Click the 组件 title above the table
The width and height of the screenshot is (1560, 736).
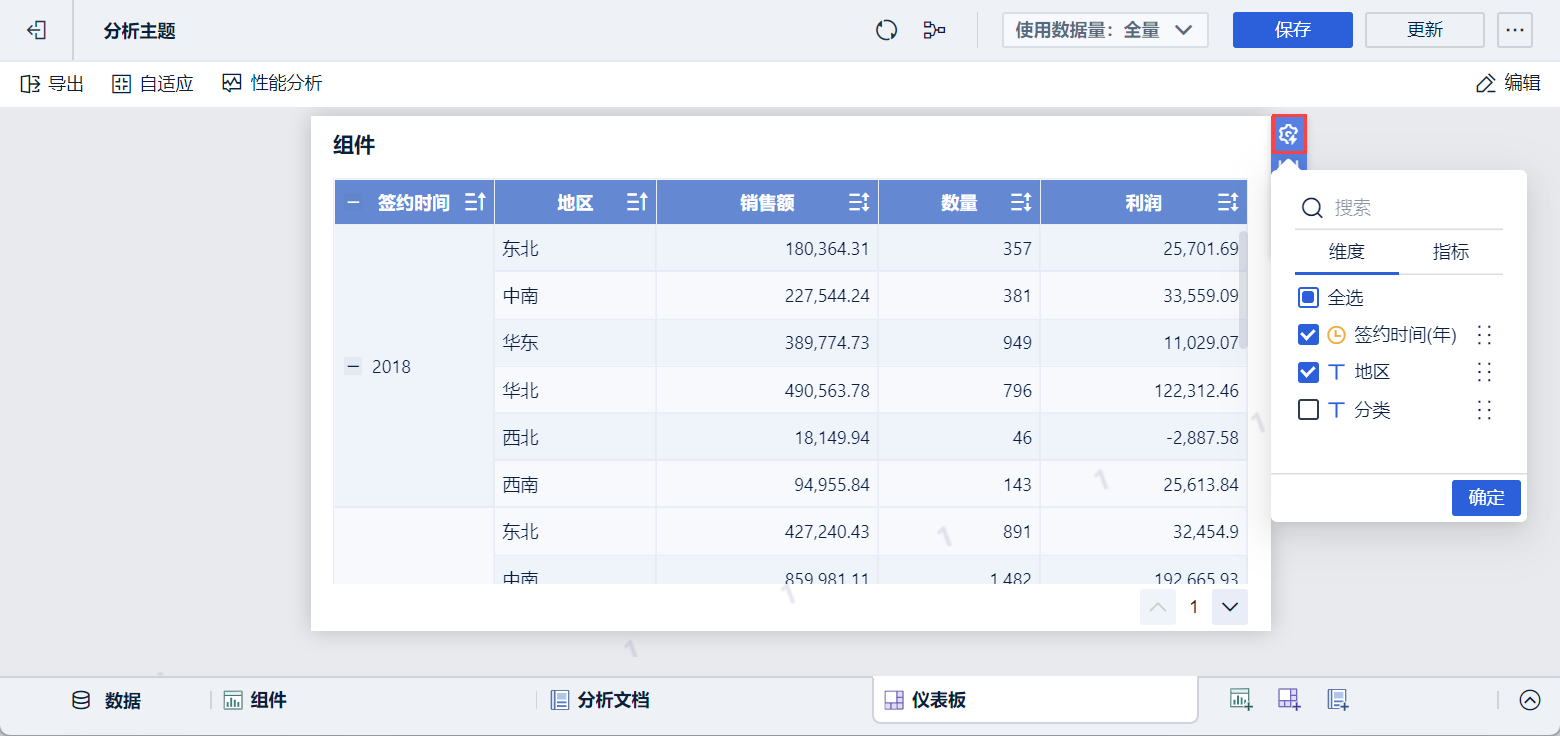354,146
